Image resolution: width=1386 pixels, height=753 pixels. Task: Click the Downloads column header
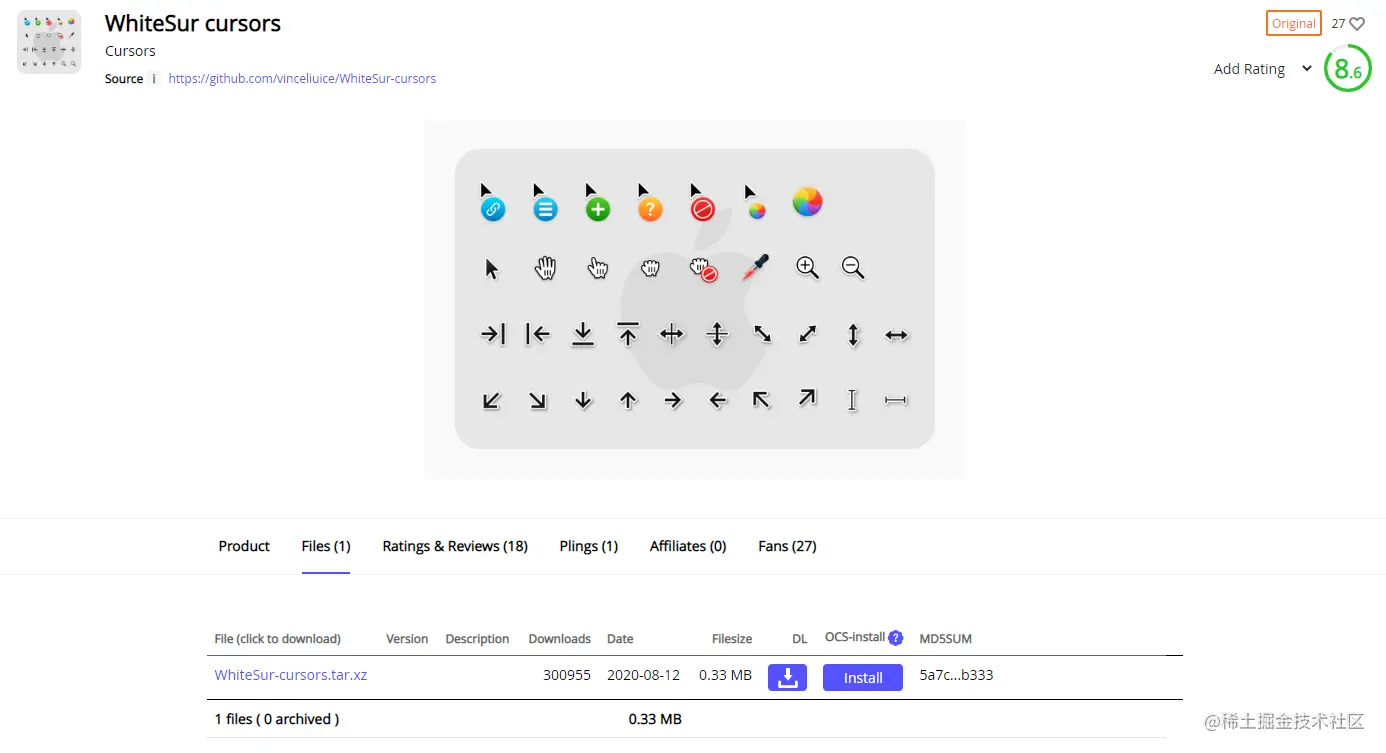(559, 639)
